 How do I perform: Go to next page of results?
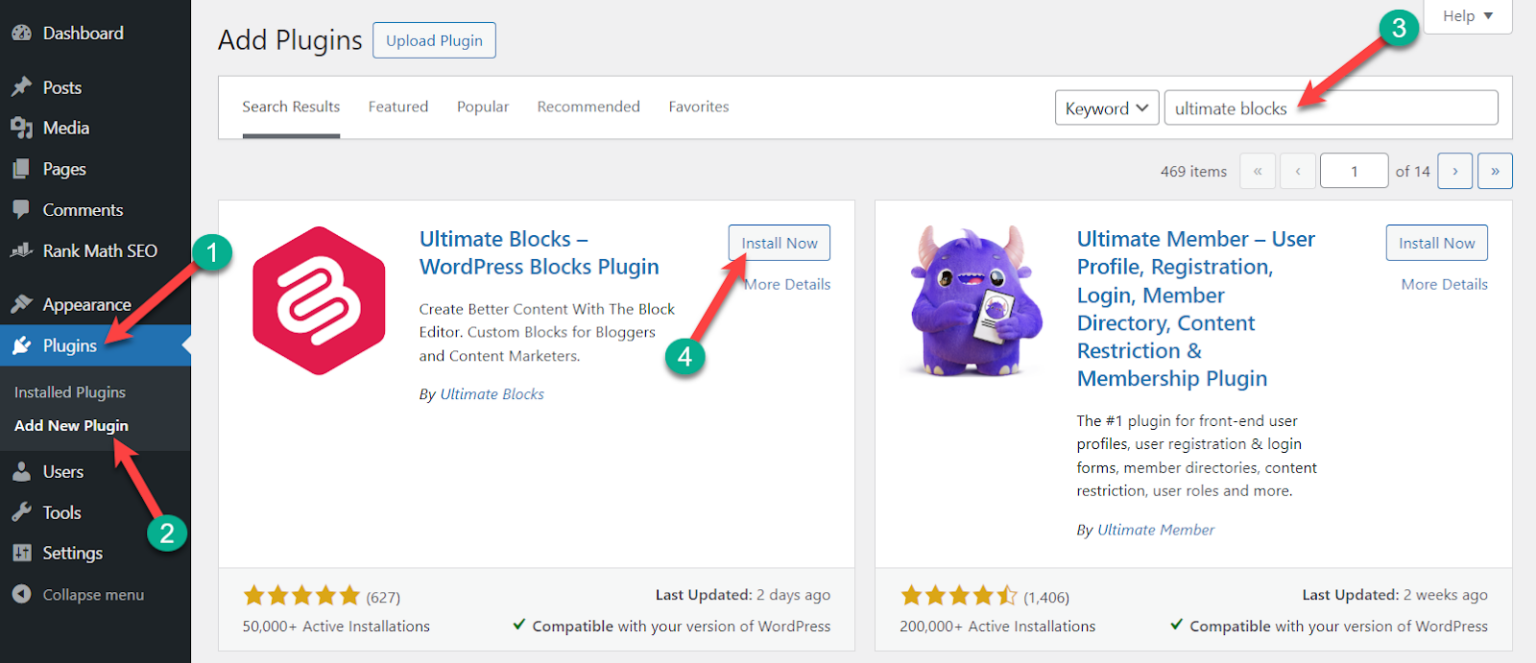coord(1455,171)
